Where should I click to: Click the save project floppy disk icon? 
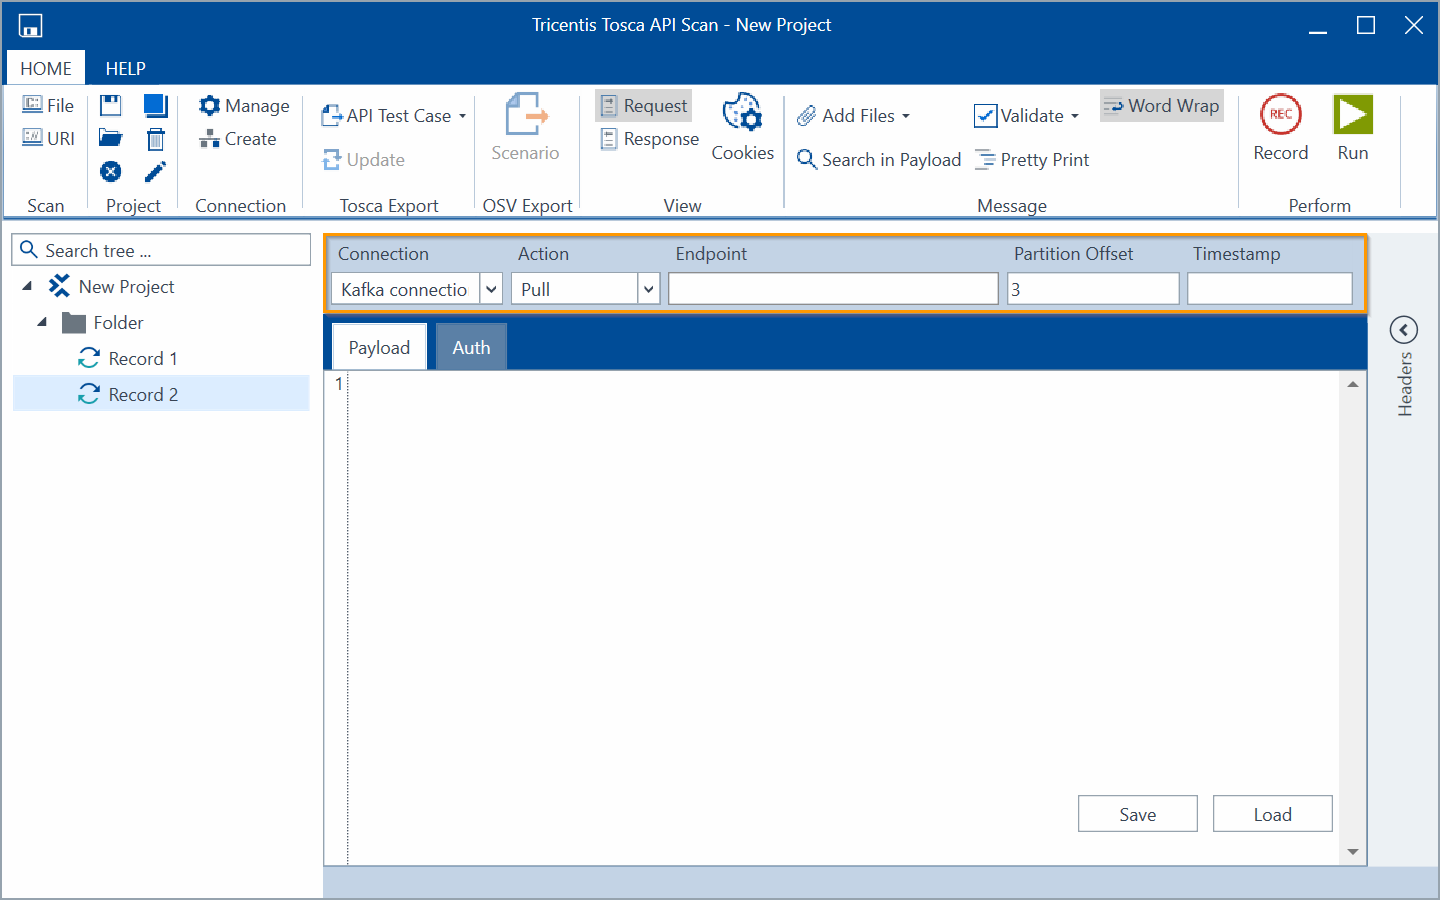point(111,106)
